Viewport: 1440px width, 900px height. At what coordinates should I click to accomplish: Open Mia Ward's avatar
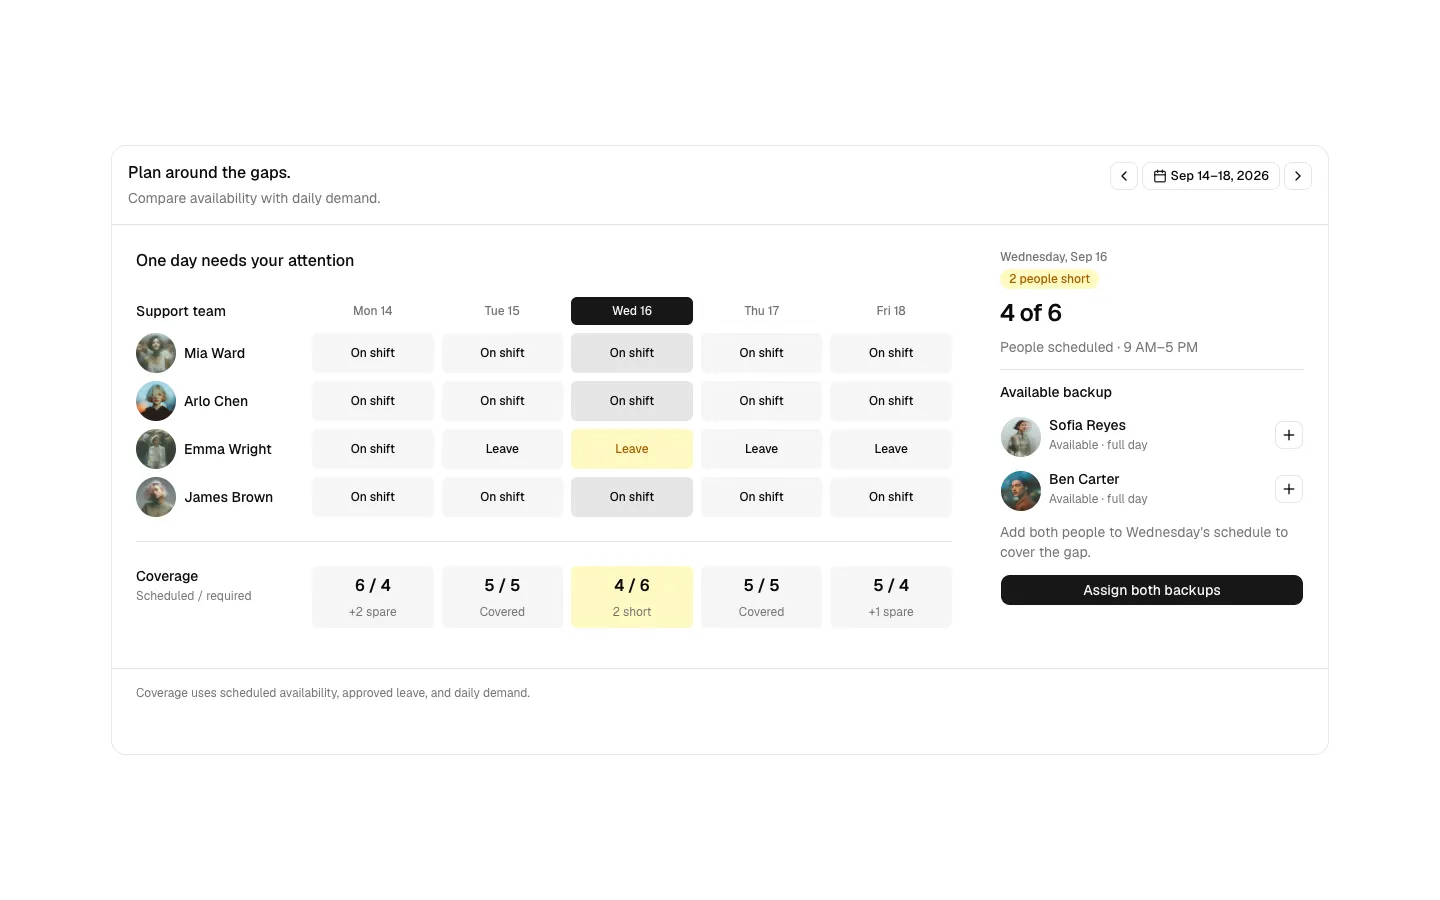point(156,353)
